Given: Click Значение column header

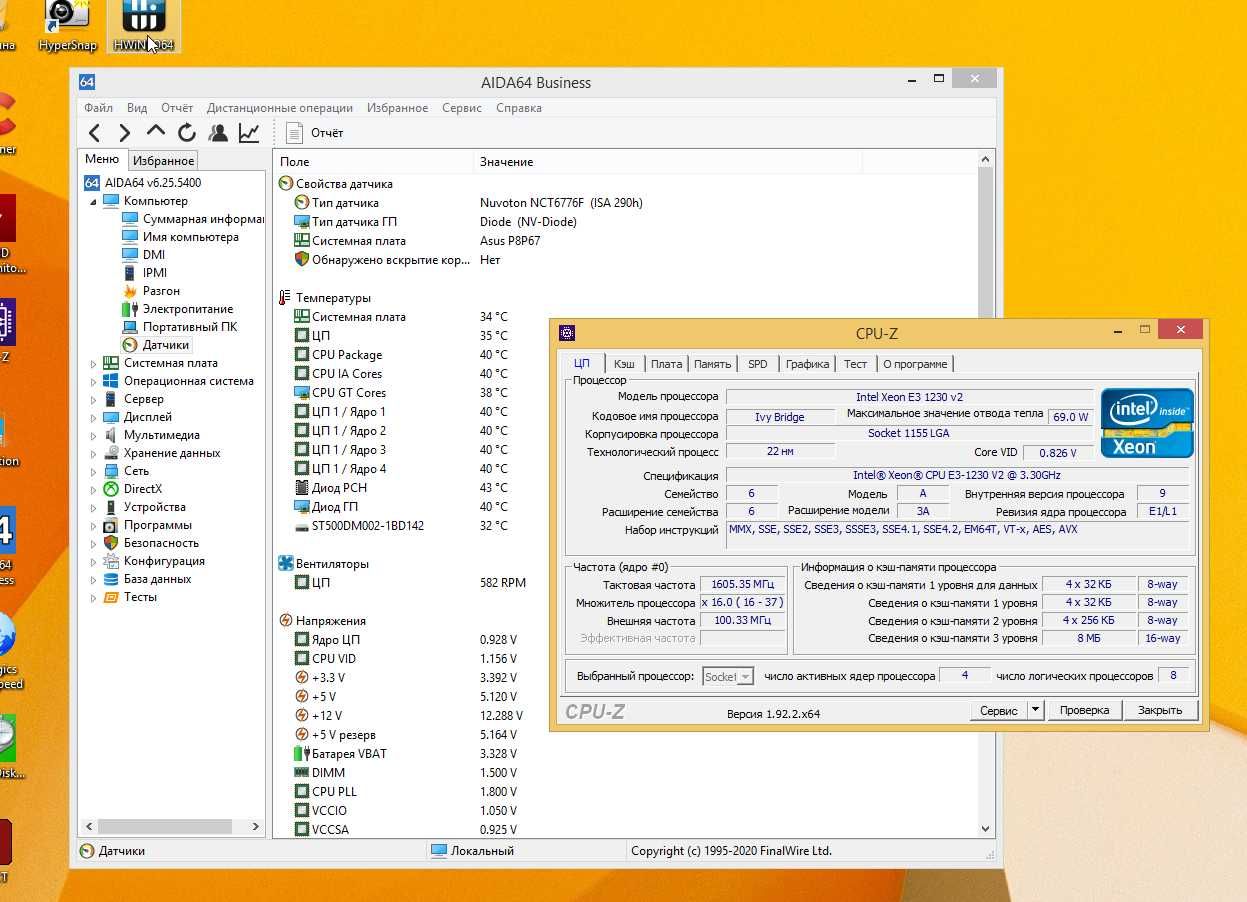Looking at the screenshot, I should [x=668, y=161].
